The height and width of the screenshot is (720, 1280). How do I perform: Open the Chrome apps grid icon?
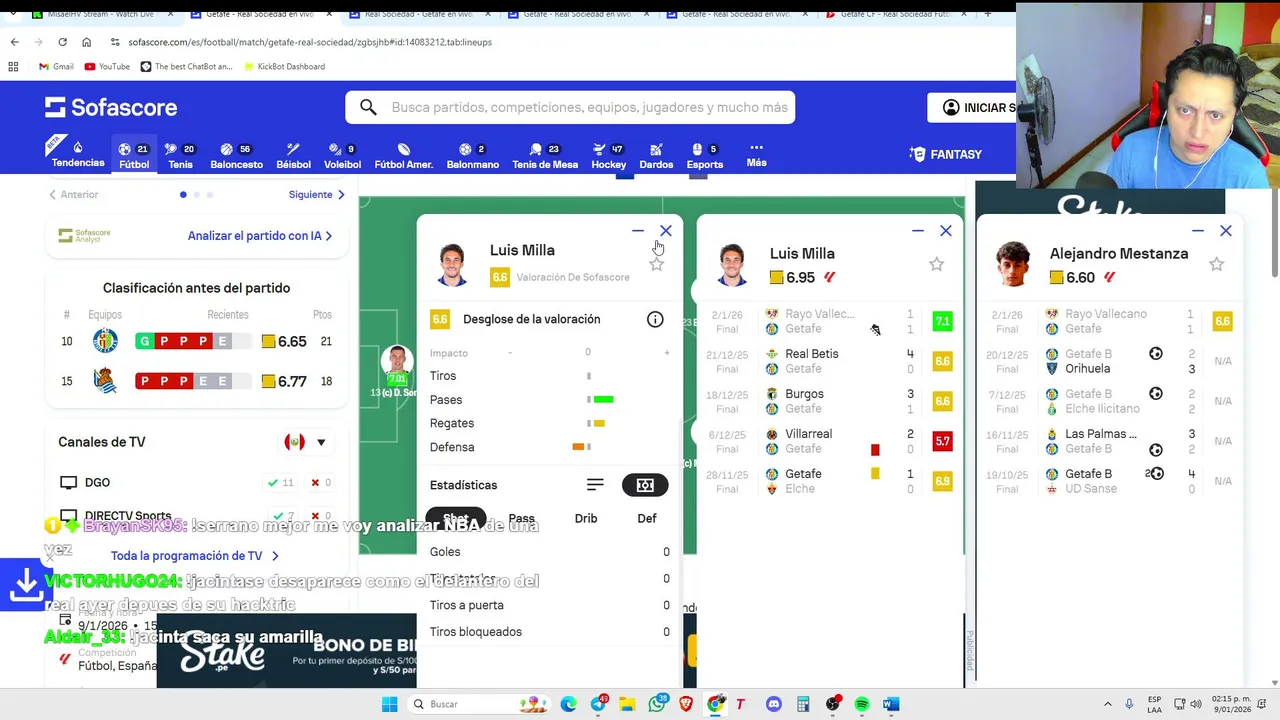point(13,66)
